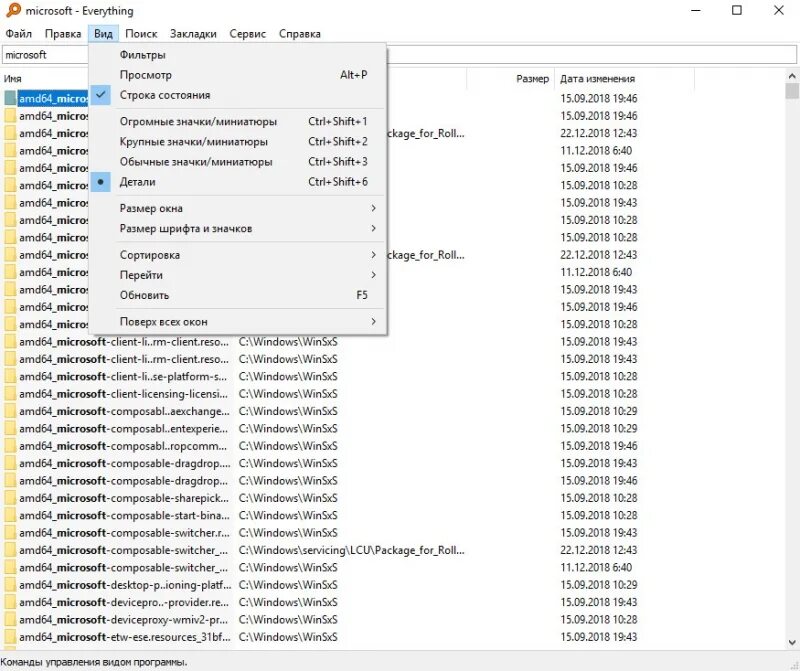Click folder icon of amd64_microsoft-deviceproxy-wmiv2-pr... row
800x671 pixels.
[x=10, y=619]
